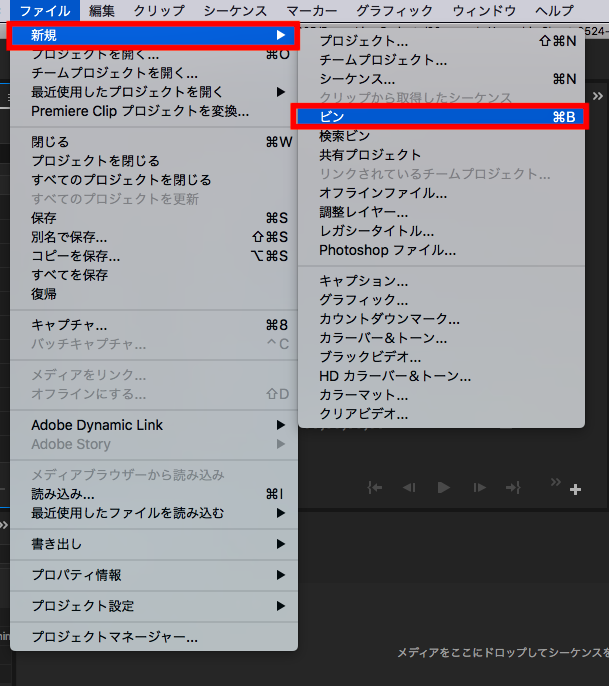The height and width of the screenshot is (686, 609).
Task: Choose 別名で保存...
Action: pos(154,237)
